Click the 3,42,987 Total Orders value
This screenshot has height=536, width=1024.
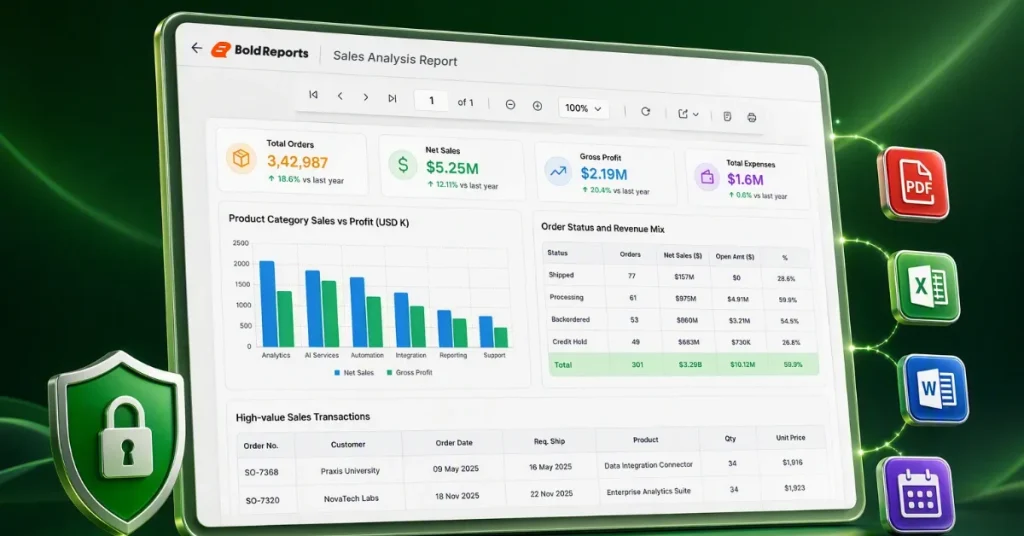(x=297, y=161)
